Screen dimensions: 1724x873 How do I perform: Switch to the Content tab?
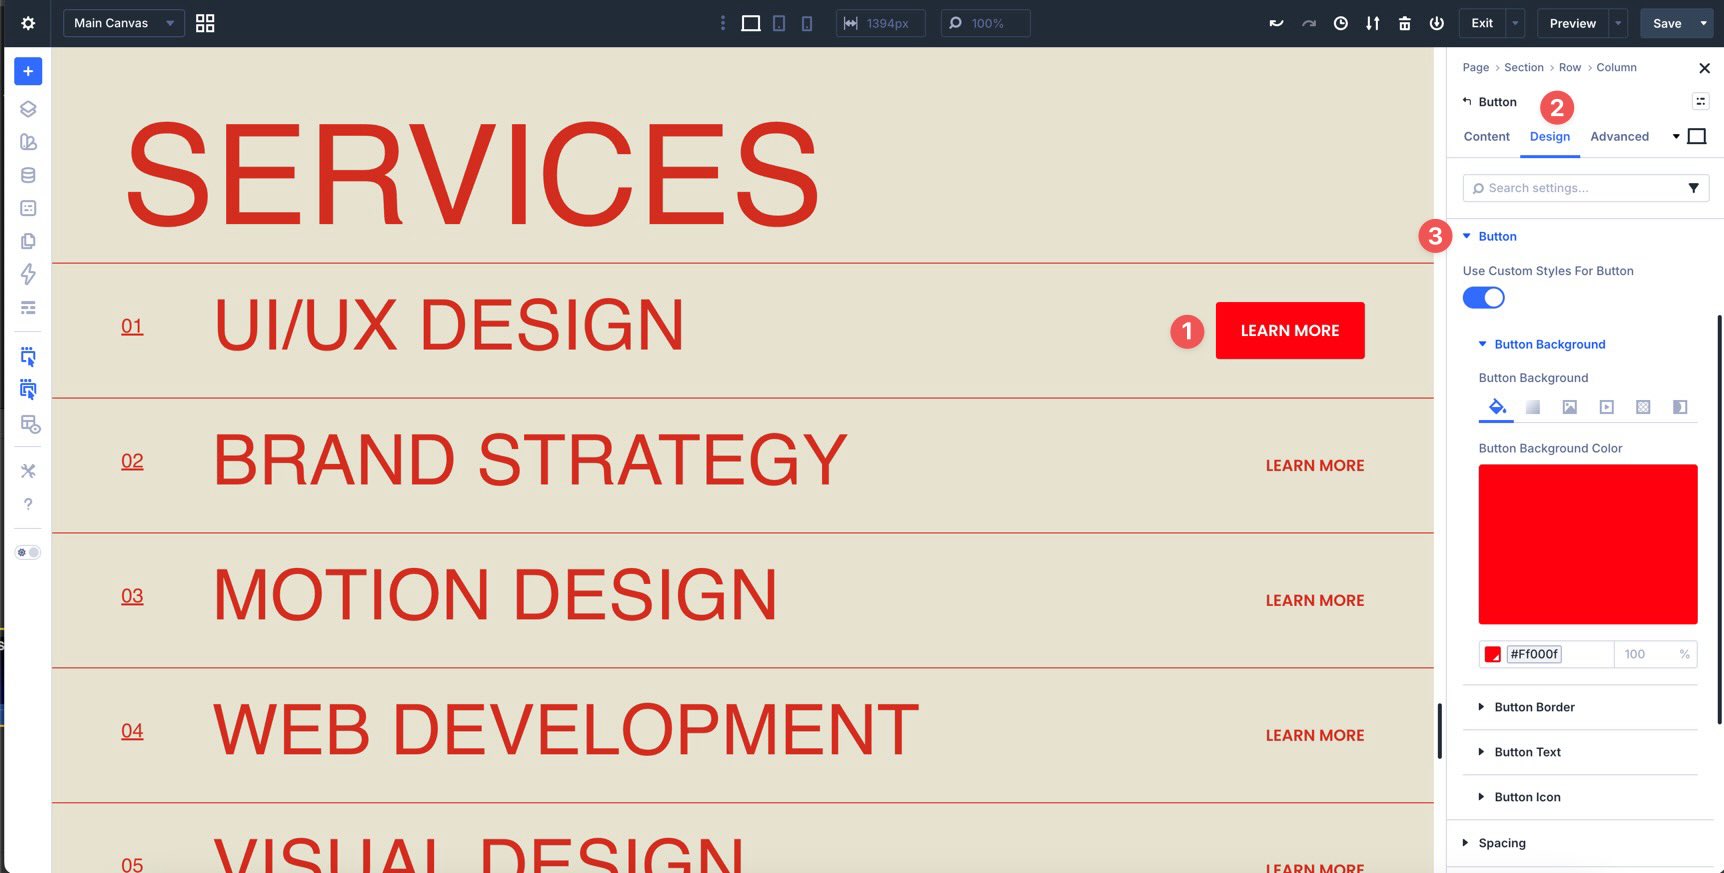point(1486,136)
